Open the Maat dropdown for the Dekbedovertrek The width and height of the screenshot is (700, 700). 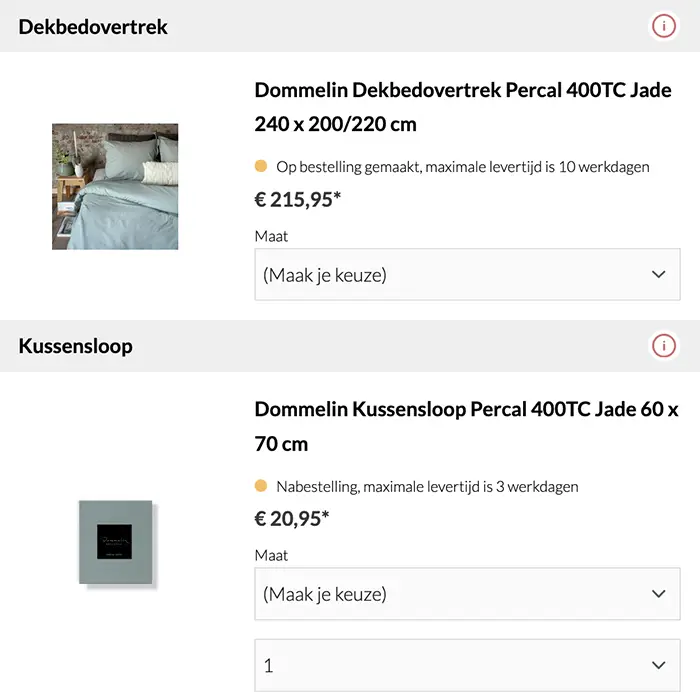tap(467, 274)
